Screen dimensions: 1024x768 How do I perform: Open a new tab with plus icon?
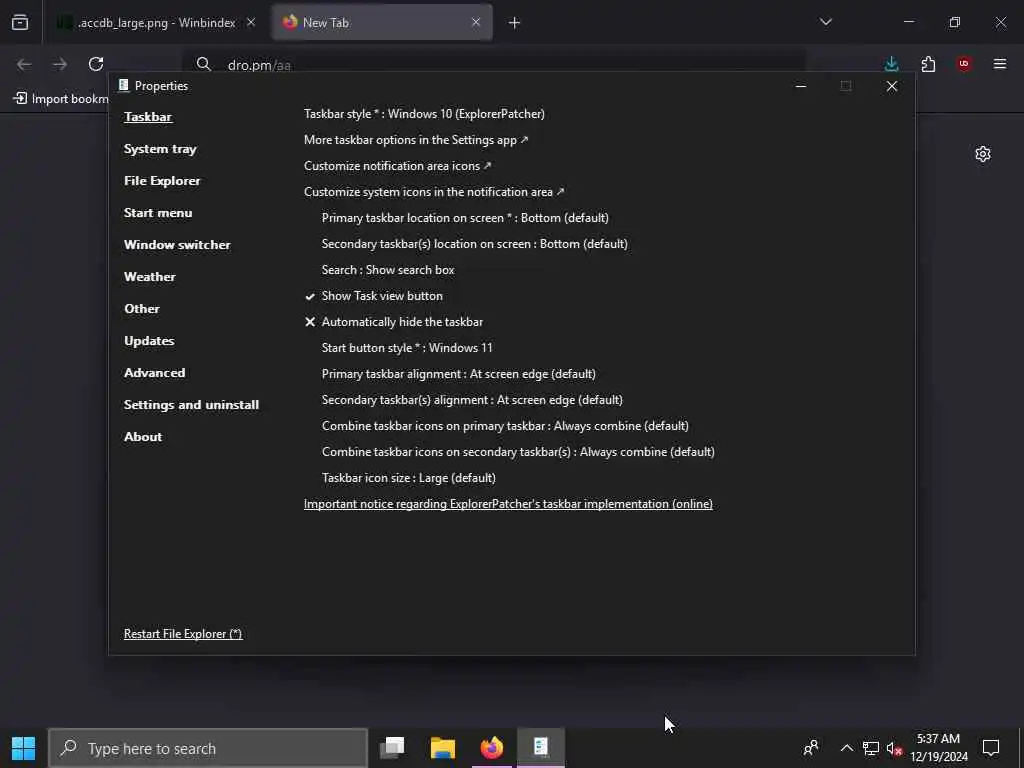pos(514,23)
